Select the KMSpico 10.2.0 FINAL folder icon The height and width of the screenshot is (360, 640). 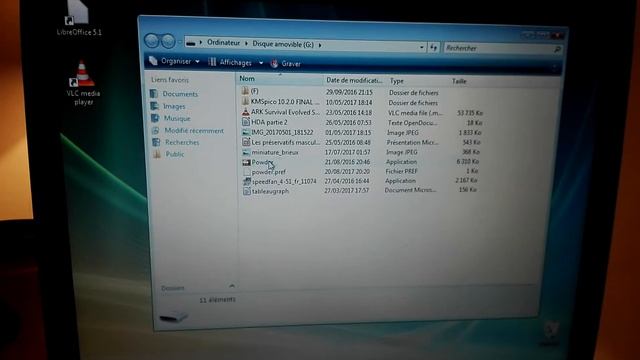pyautogui.click(x=245, y=101)
